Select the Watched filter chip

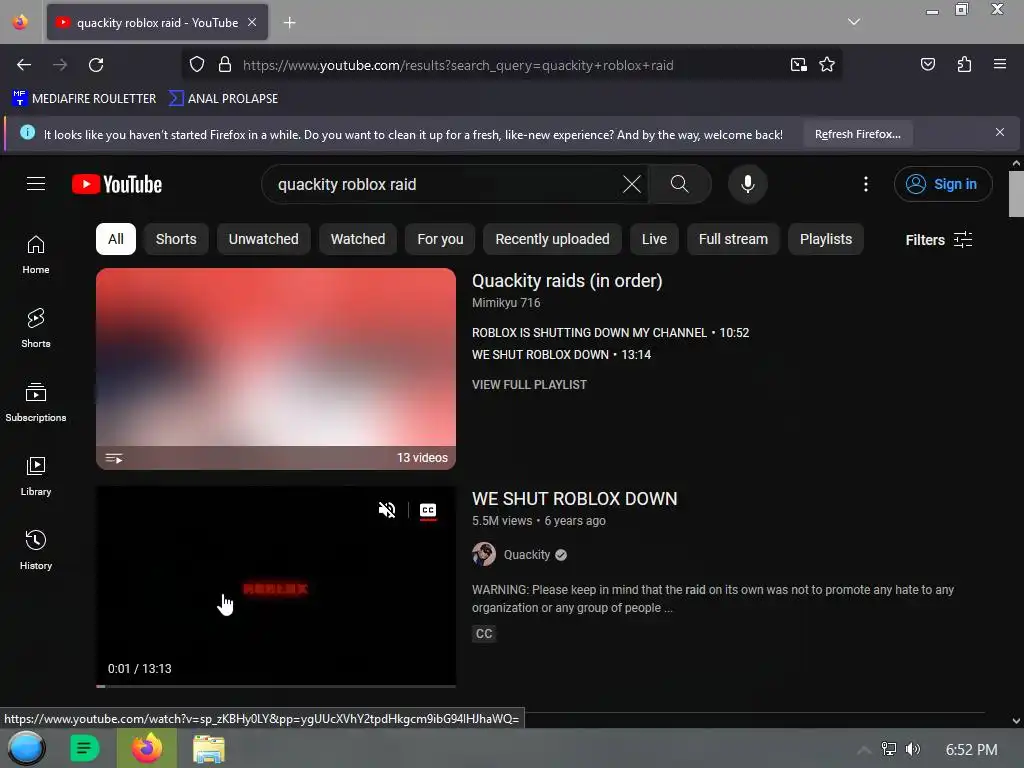click(x=358, y=239)
